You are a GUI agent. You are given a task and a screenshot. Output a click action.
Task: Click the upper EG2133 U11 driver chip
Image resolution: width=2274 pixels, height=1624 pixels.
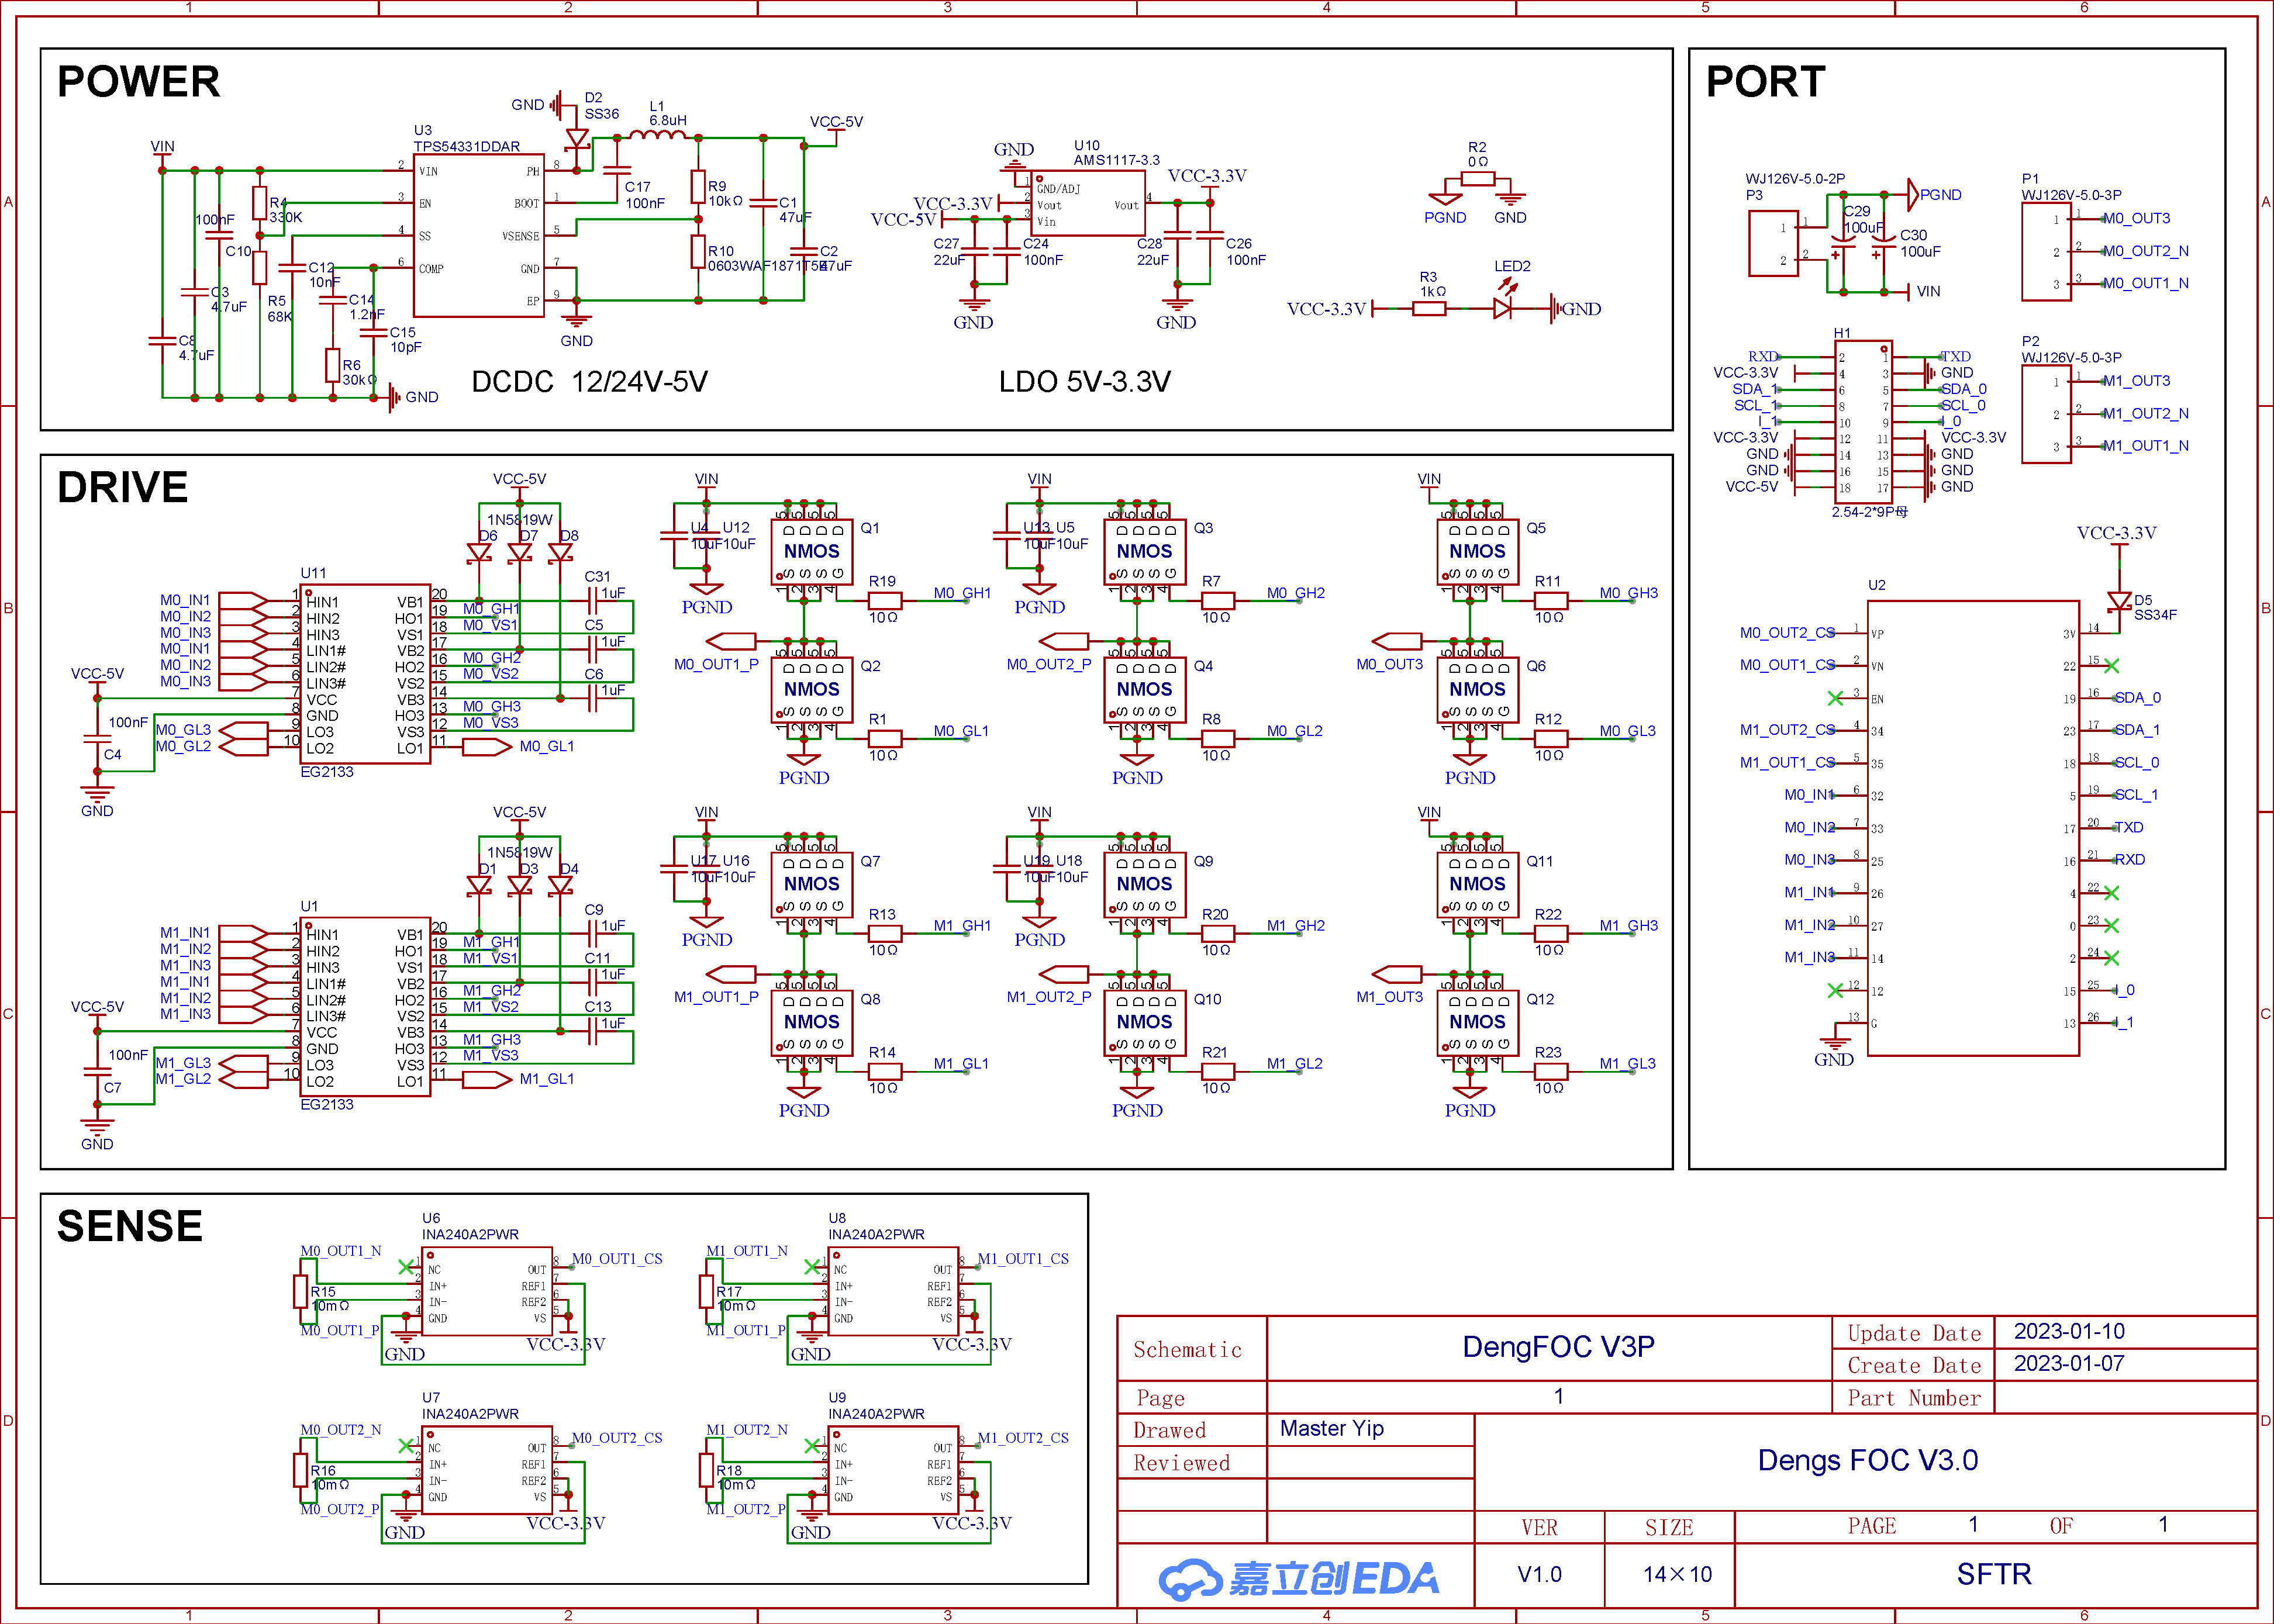coord(366,675)
